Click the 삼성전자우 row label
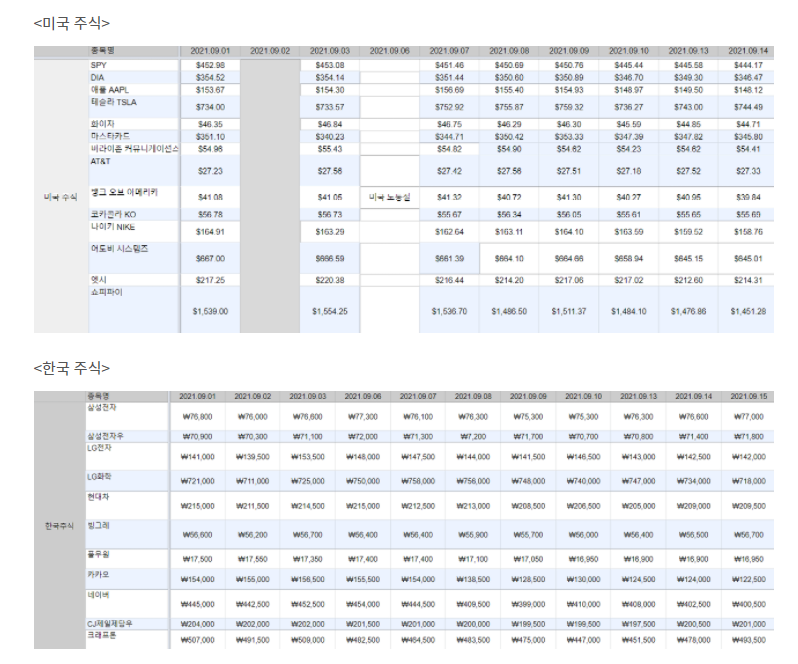The width and height of the screenshot is (798, 664). [105, 436]
